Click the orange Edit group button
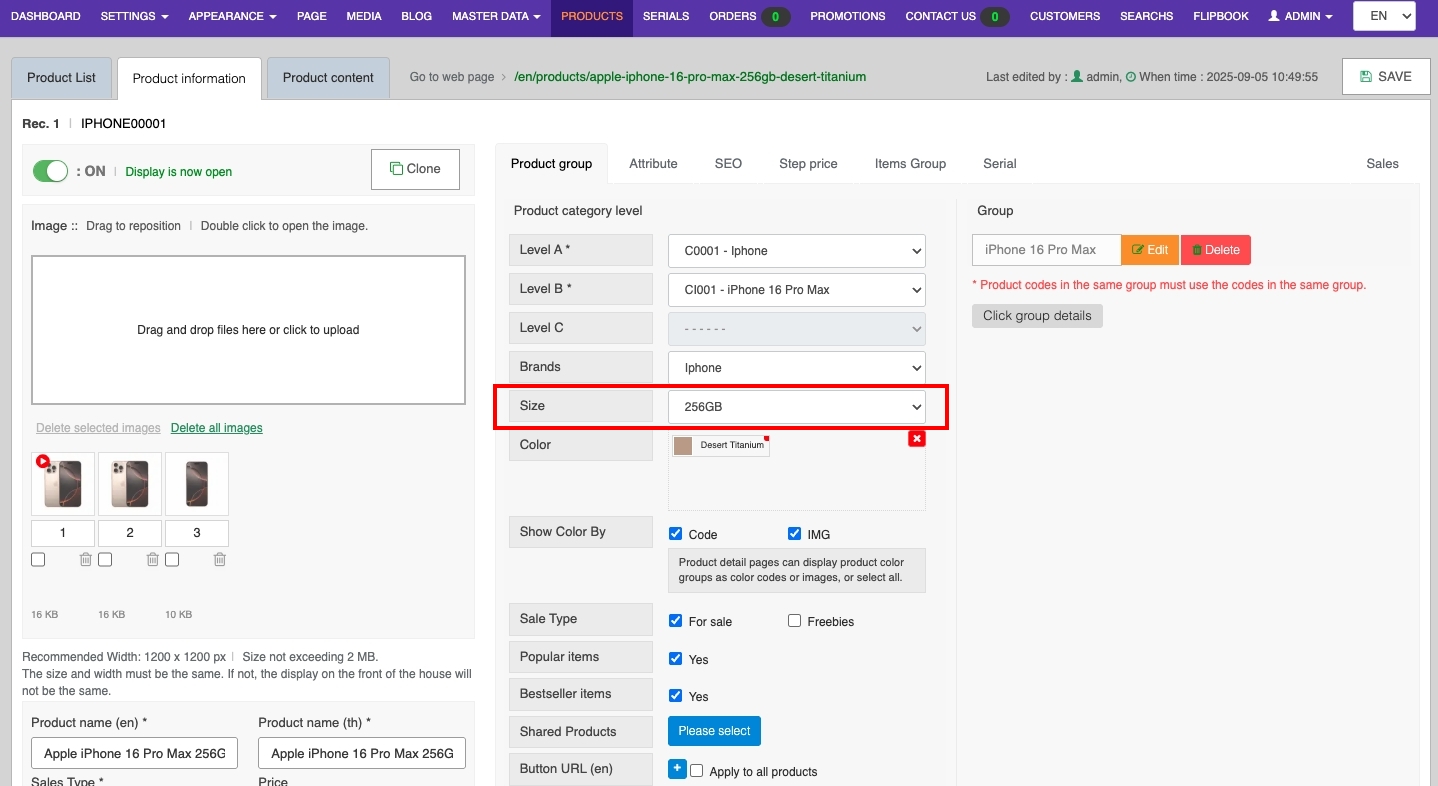This screenshot has width=1438, height=786. pyautogui.click(x=1150, y=250)
